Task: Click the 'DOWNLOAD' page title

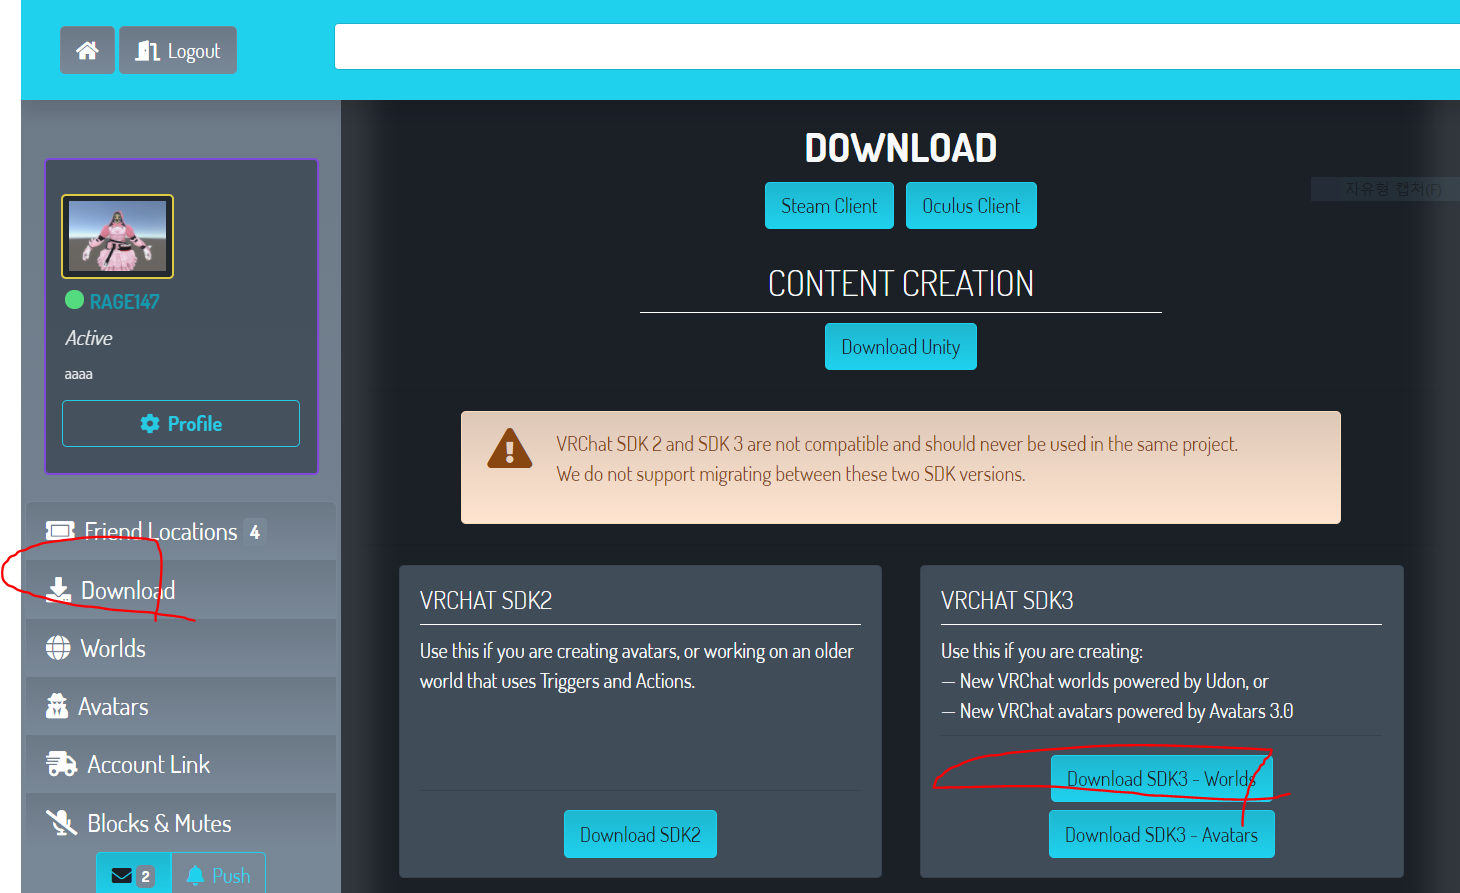Action: [x=901, y=148]
